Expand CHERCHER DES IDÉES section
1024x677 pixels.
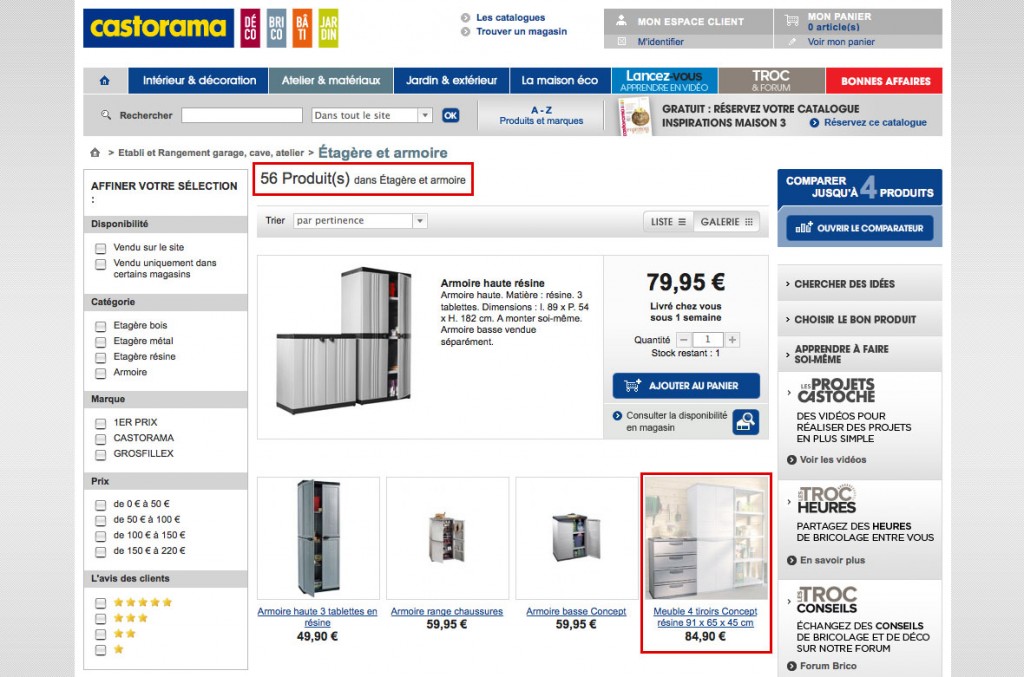point(859,284)
